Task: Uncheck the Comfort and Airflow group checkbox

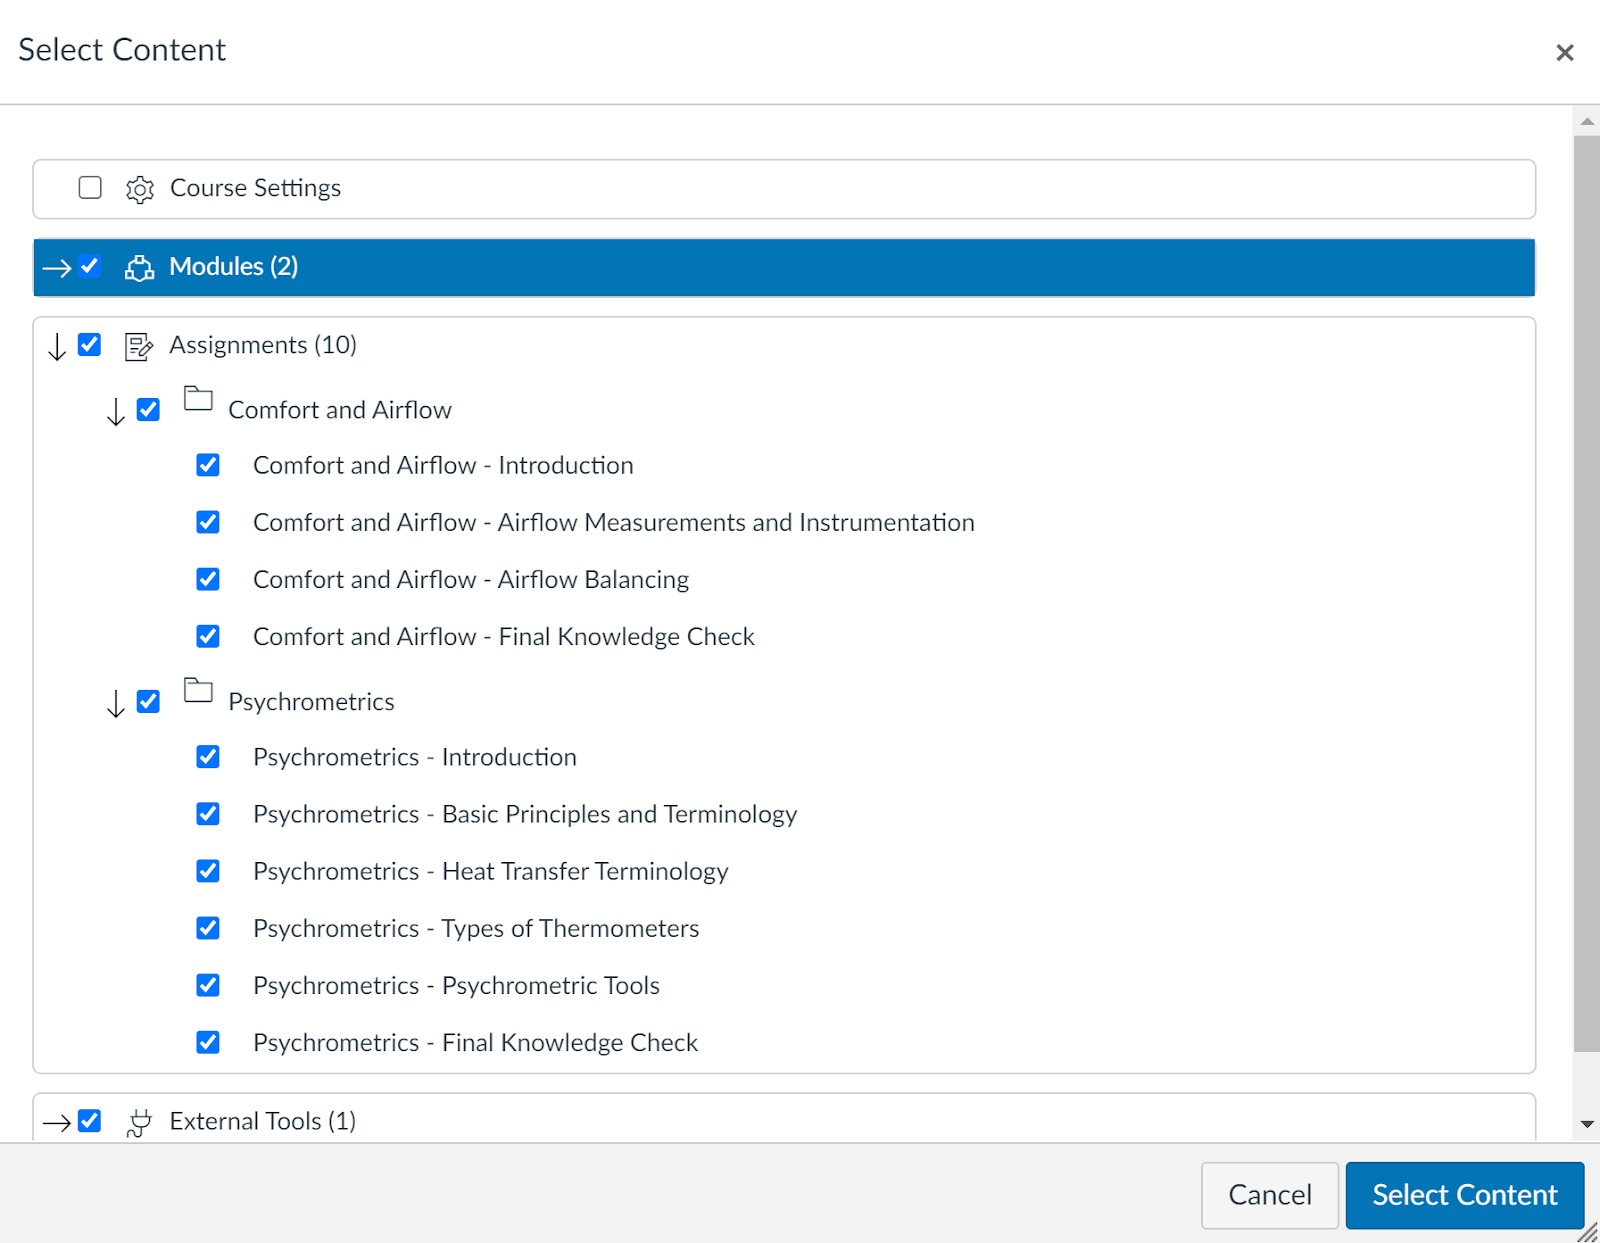Action: [x=148, y=410]
